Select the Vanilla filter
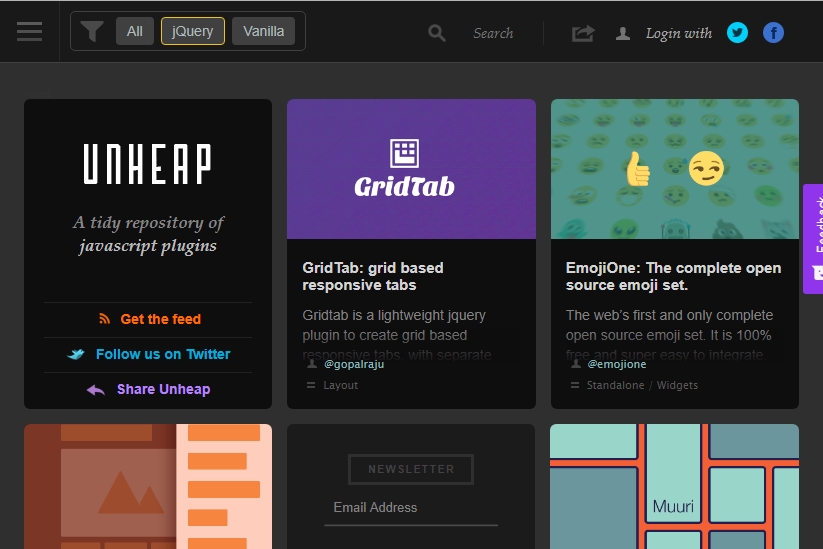 [x=263, y=31]
